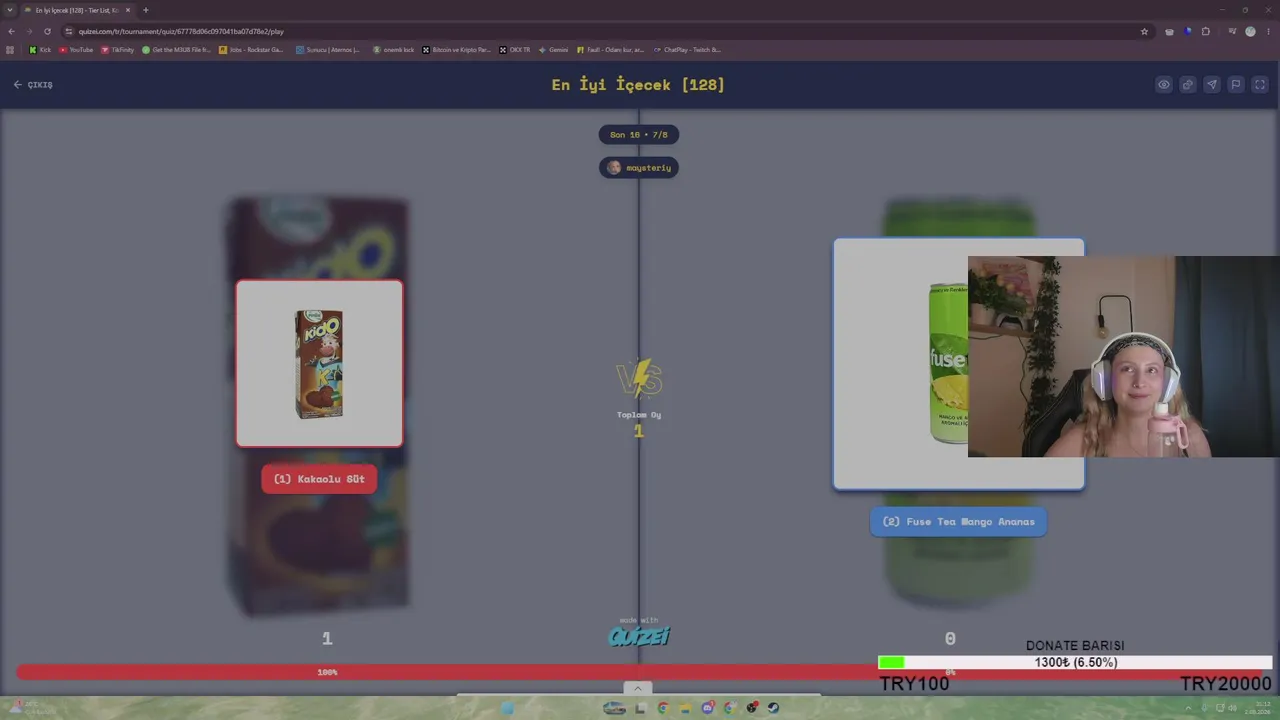Open the Chrome extensions puzzle icon
The width and height of the screenshot is (1280, 720).
point(1206,31)
